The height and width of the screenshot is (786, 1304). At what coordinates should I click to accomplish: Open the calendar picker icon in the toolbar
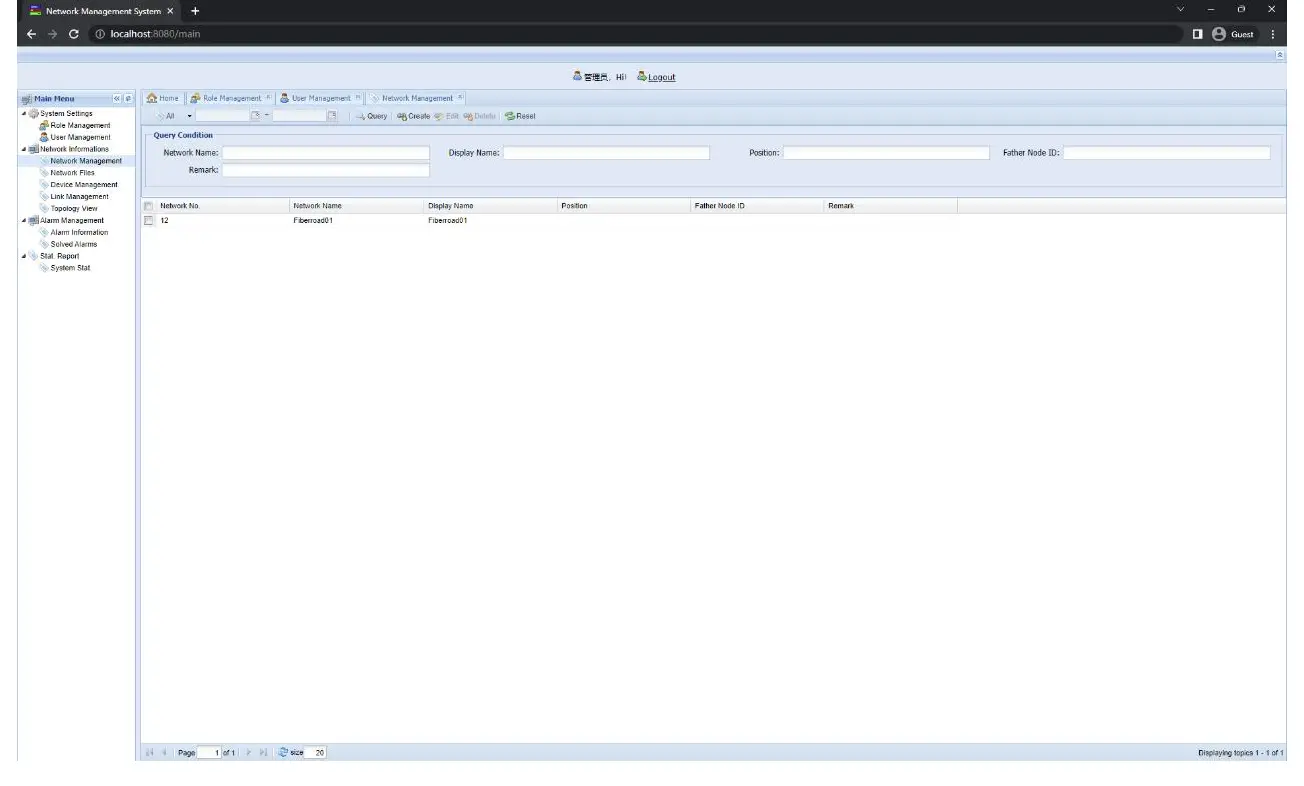click(254, 115)
